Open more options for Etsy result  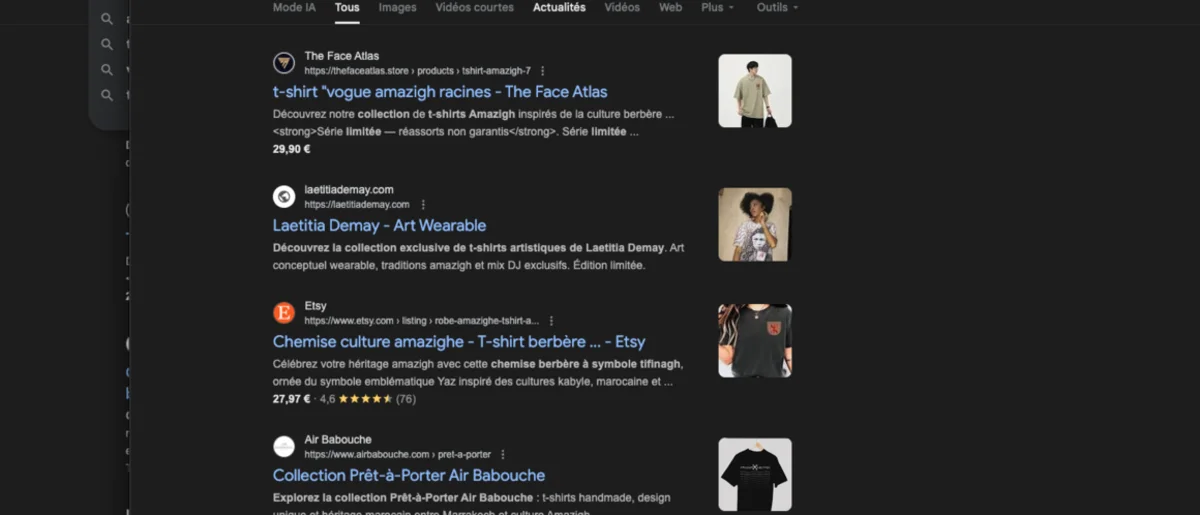[x=551, y=321]
